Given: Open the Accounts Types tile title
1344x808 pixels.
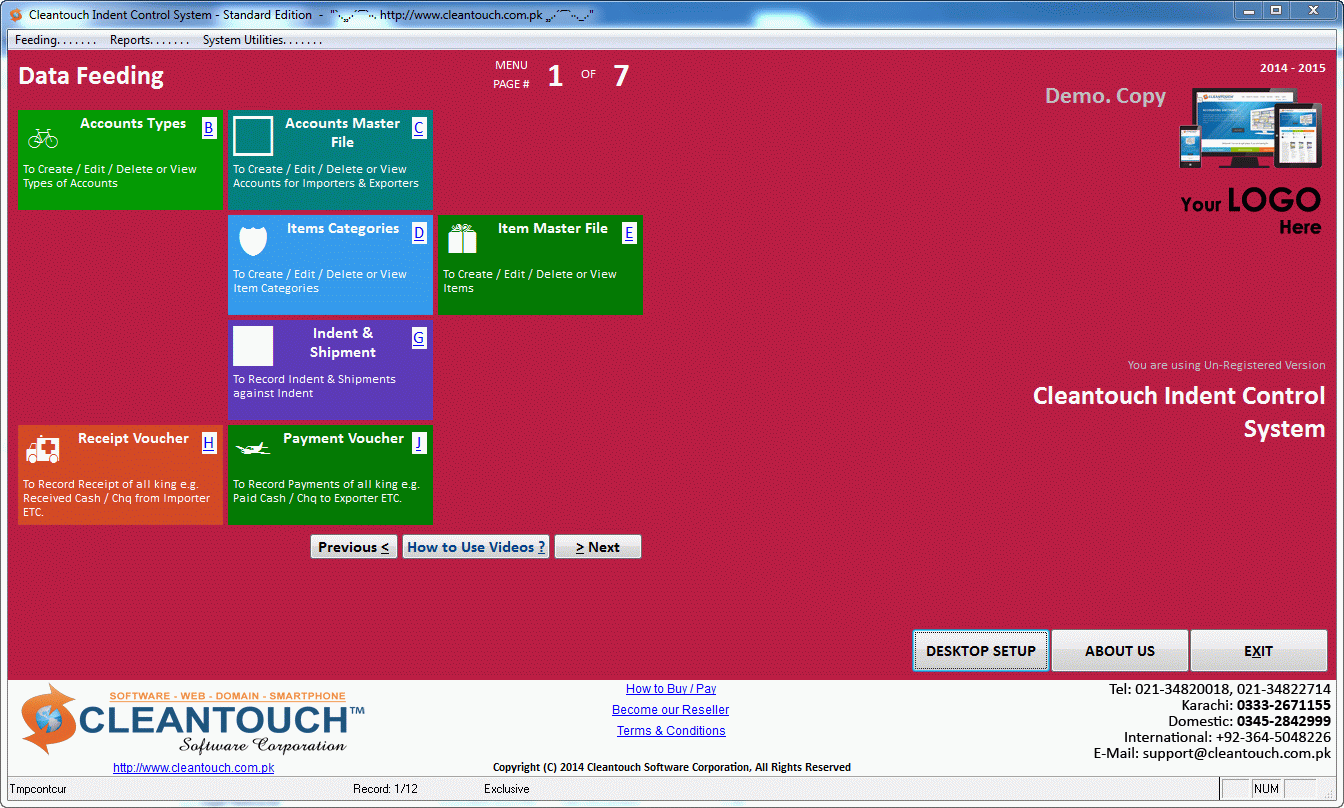Looking at the screenshot, I should [133, 124].
